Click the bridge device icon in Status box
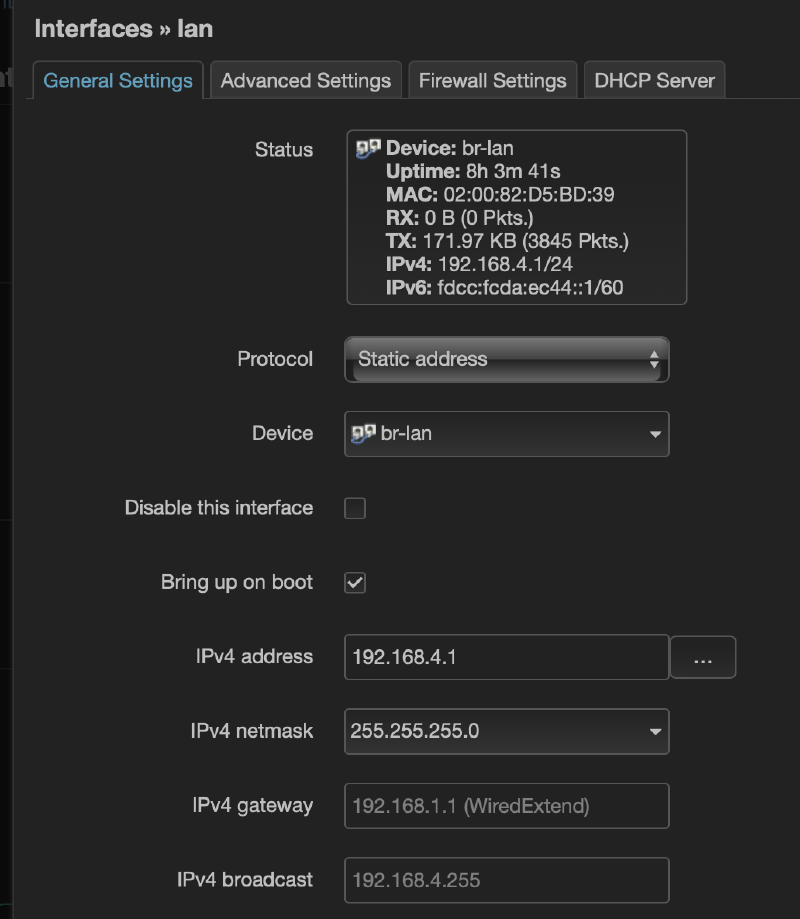 tap(368, 148)
